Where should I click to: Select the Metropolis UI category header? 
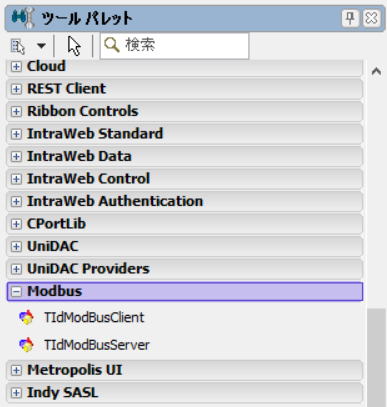click(x=184, y=370)
